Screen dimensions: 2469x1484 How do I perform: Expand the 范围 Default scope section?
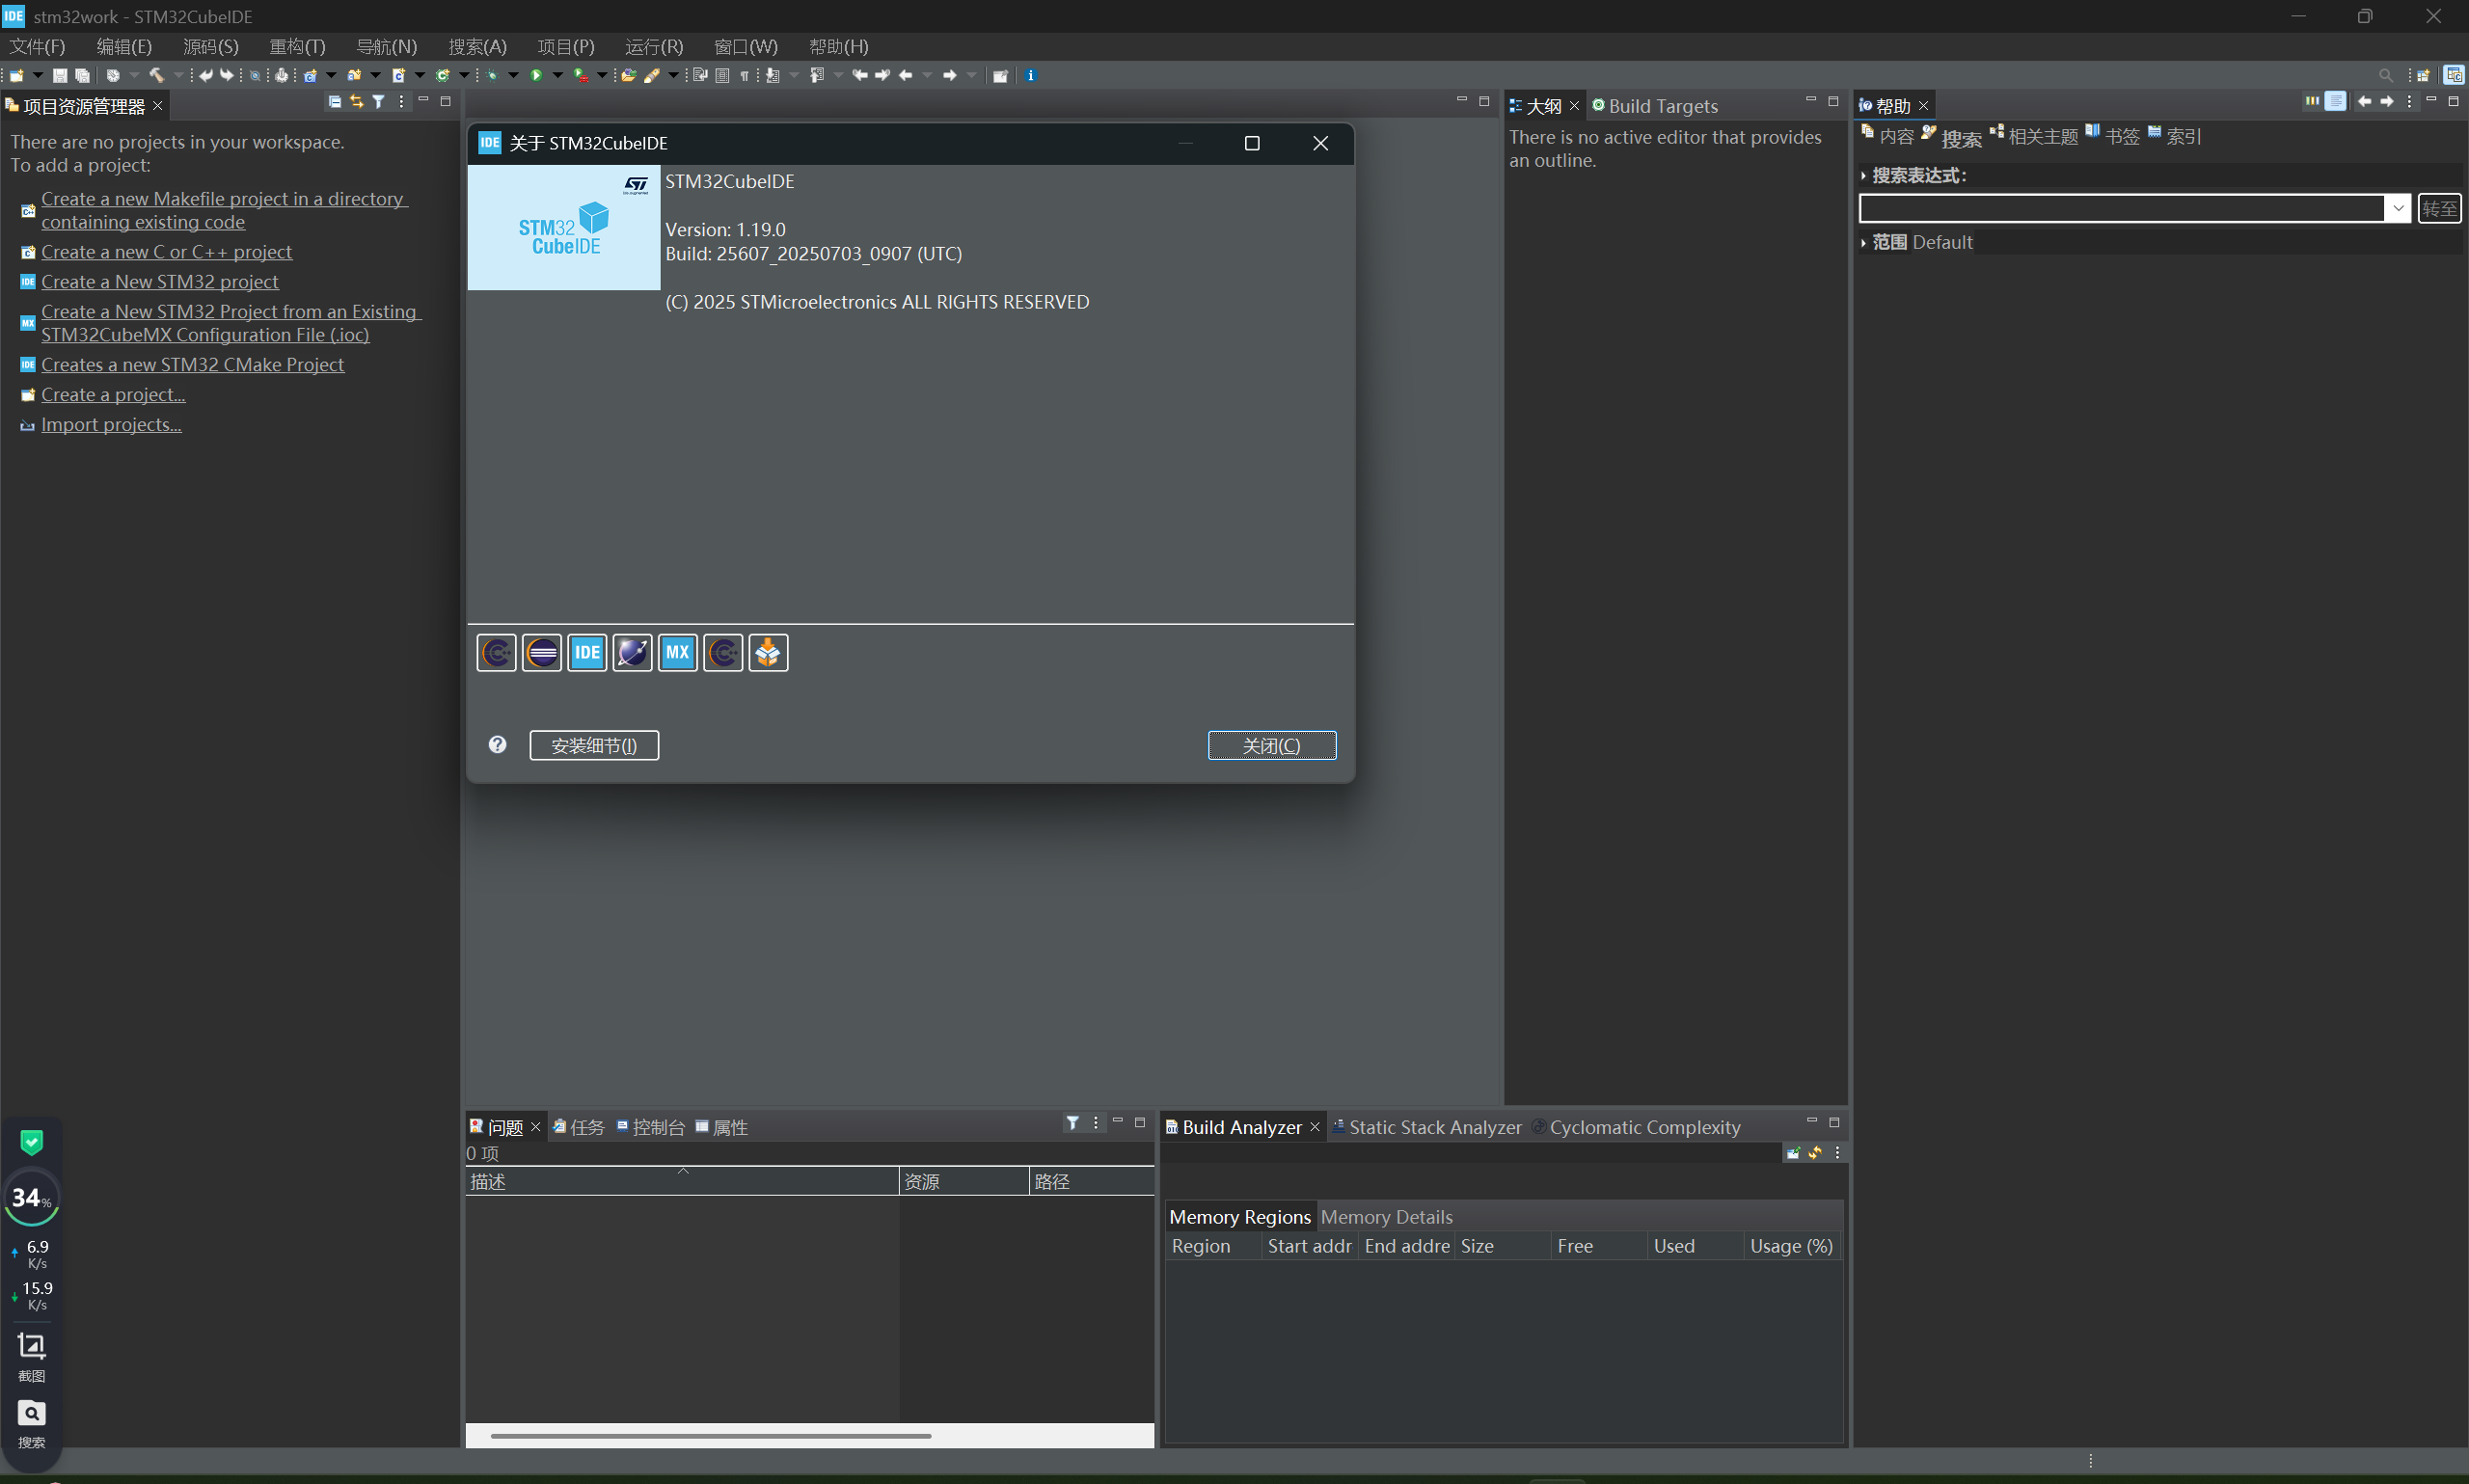point(1864,243)
